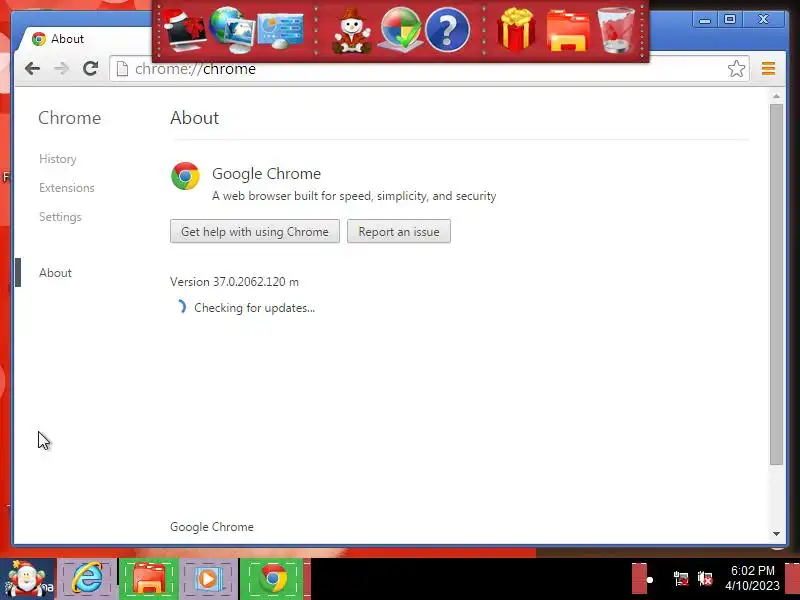Viewport: 800px width, 600px height.
Task: Click the Version 37.0.2062.120 m text
Action: pos(234,282)
